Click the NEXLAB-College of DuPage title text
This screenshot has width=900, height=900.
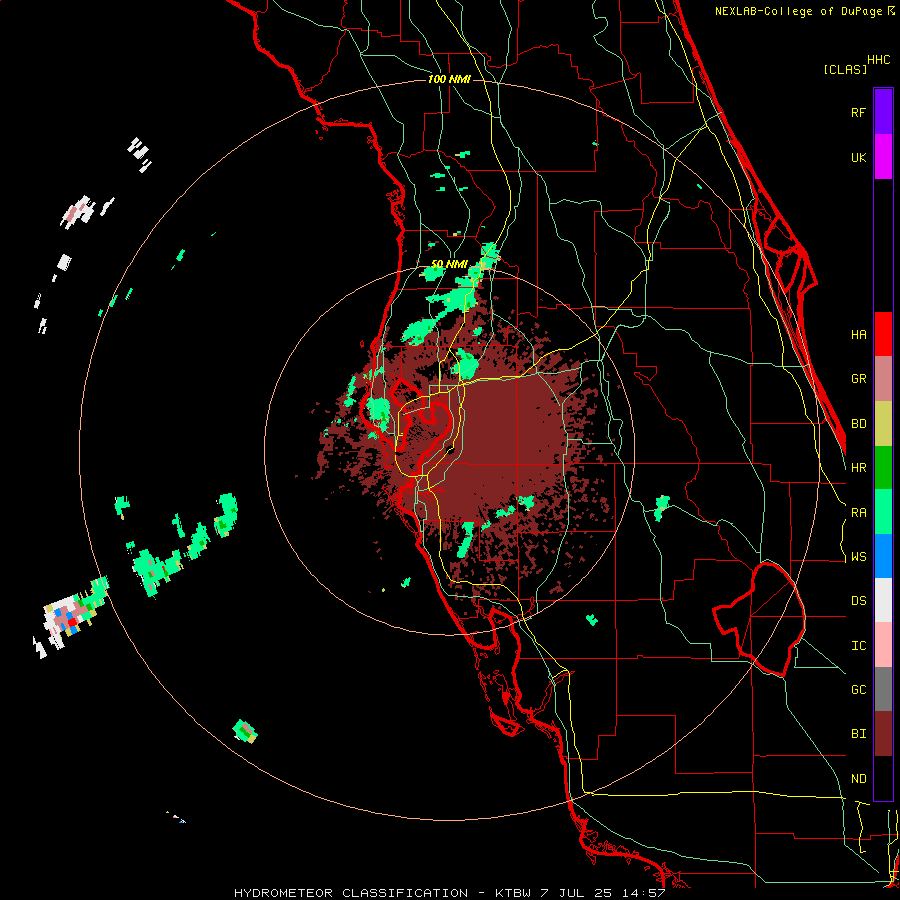(800, 11)
